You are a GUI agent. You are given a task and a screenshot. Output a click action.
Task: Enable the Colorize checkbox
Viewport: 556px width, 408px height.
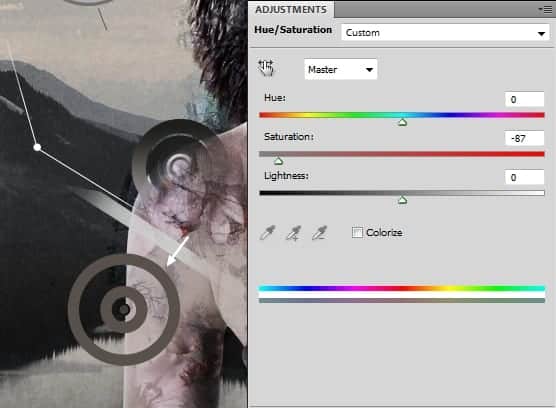click(x=357, y=233)
